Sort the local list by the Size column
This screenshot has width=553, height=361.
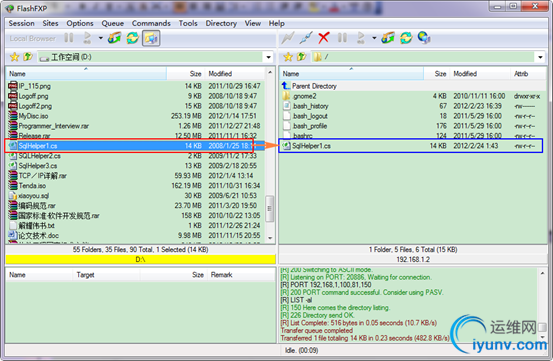pyautogui.click(x=186, y=74)
